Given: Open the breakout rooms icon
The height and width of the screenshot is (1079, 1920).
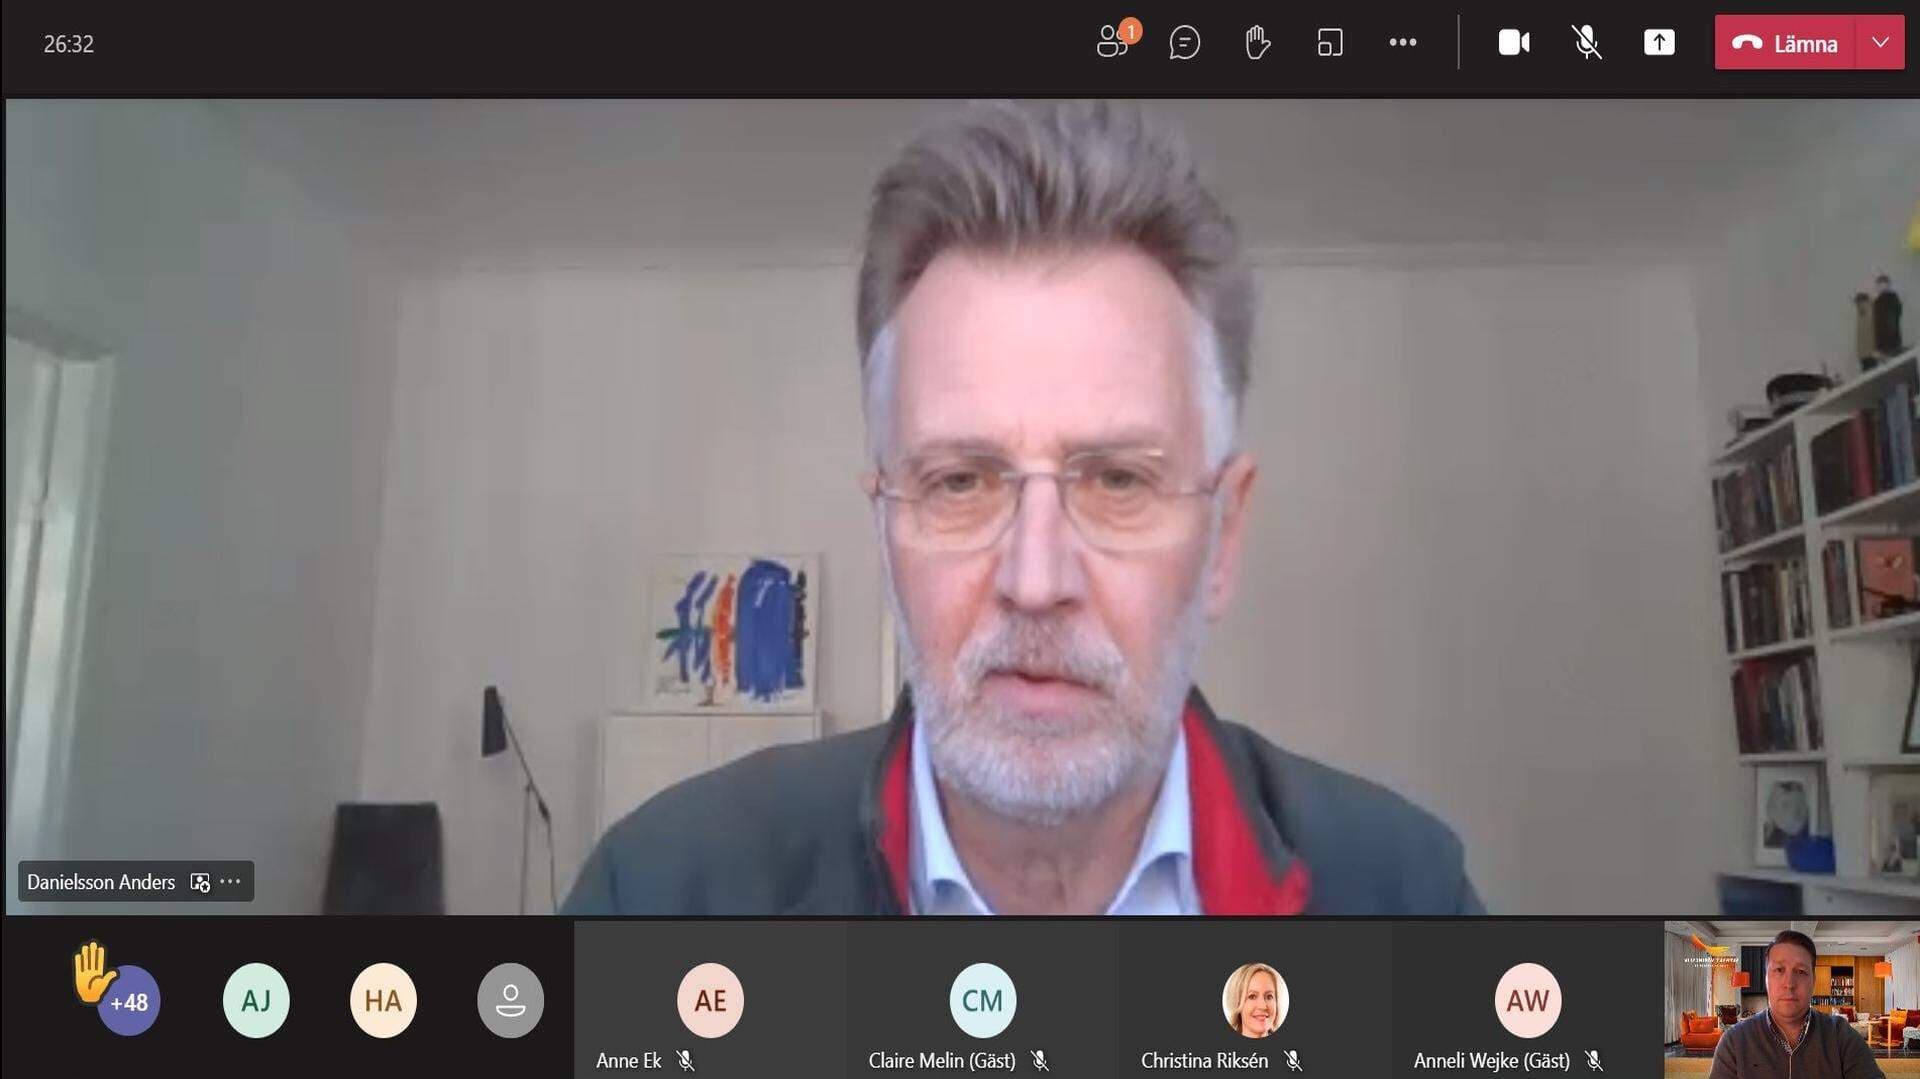Looking at the screenshot, I should pyautogui.click(x=1330, y=43).
